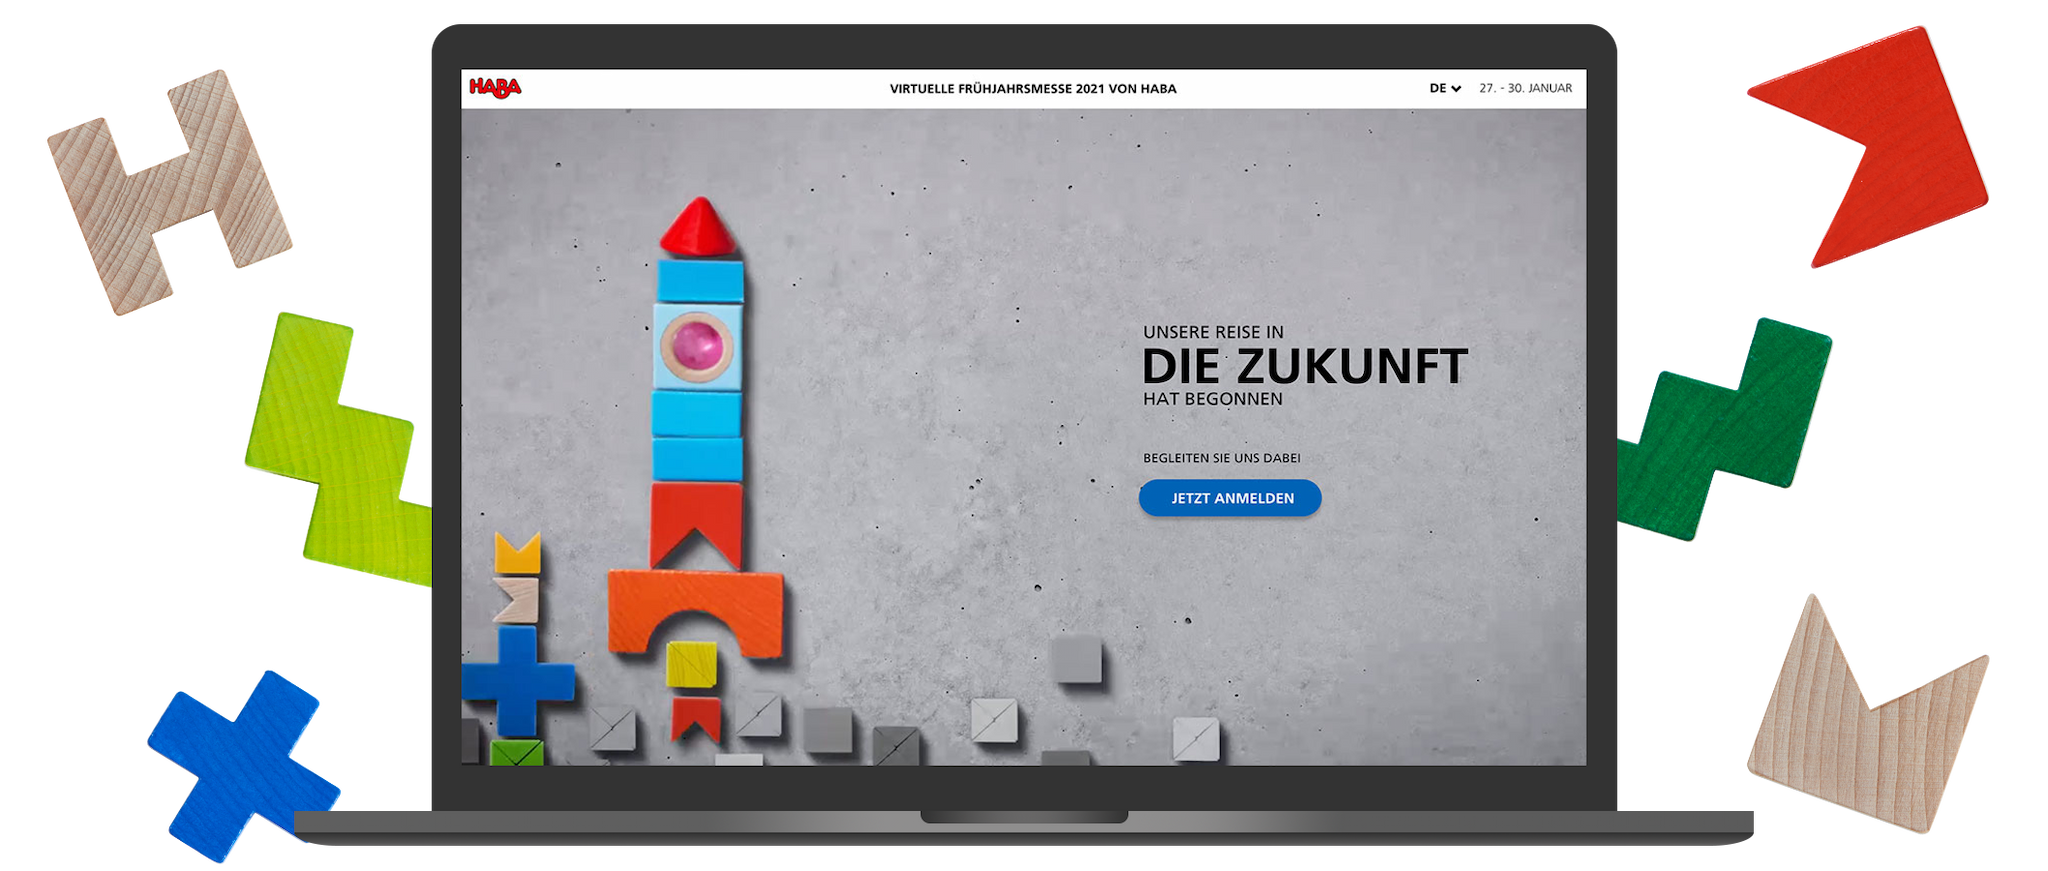Click the pink porthole window on the rocket
Image resolution: width=2048 pixels, height=871 pixels.
coord(697,345)
